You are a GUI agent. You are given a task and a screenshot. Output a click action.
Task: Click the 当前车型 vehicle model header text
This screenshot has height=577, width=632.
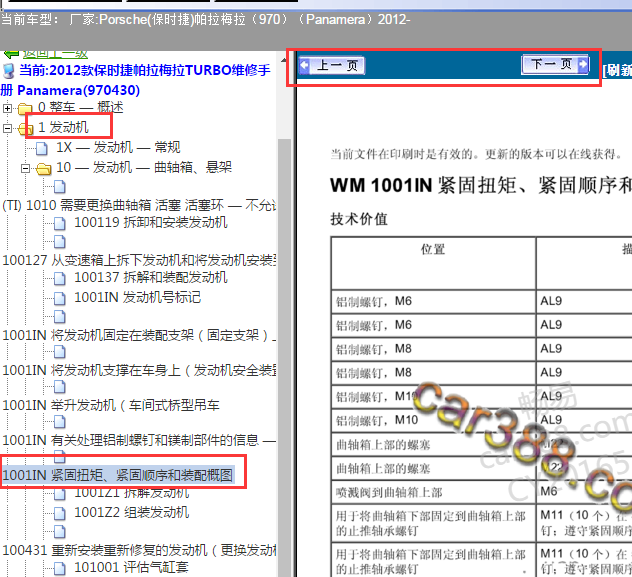point(206,19)
